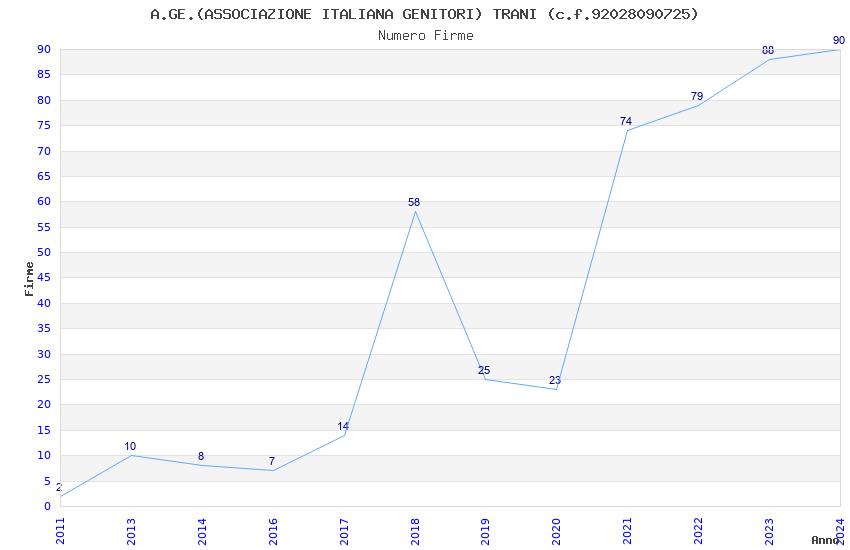Select the data label 88 for 2023
Screen dimensions: 850x550
point(768,50)
